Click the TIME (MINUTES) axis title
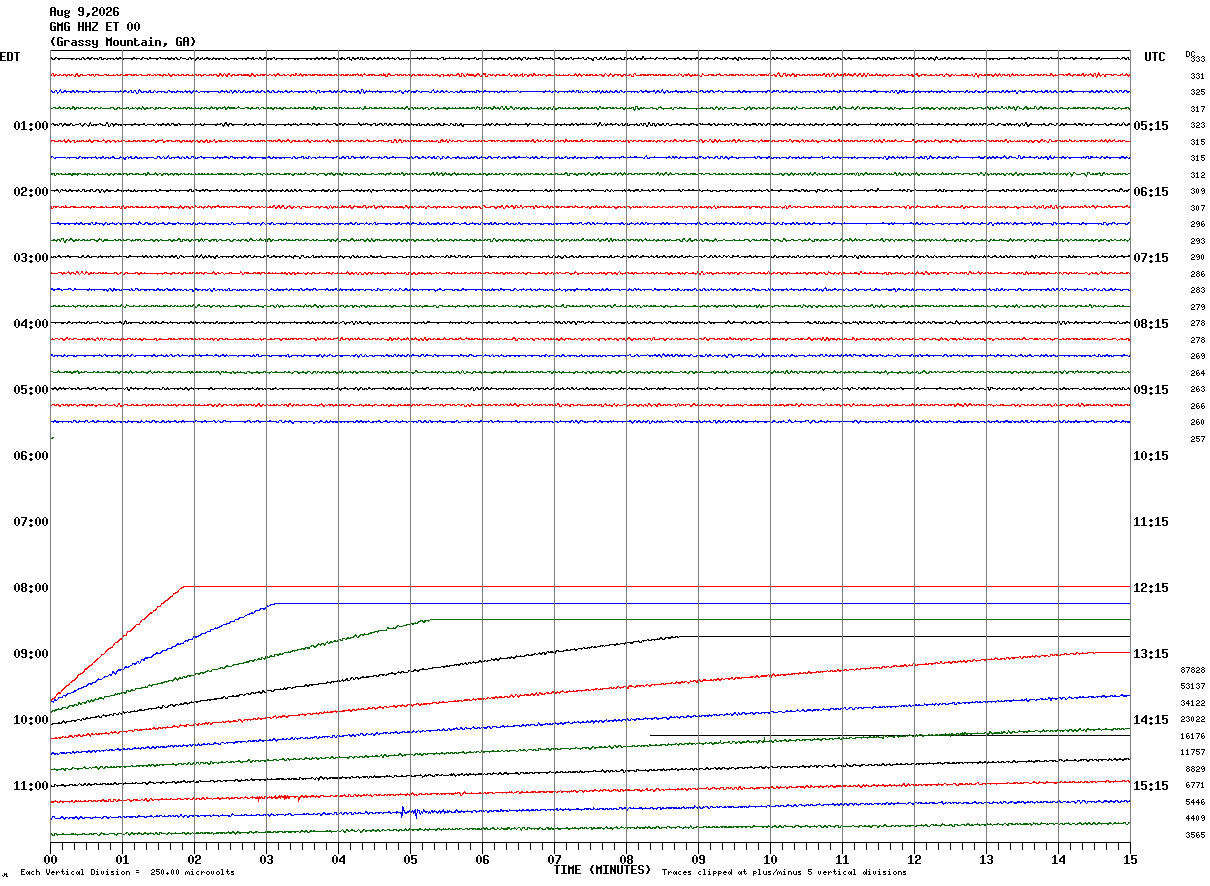Viewport: 1210px width, 886px height. click(x=602, y=870)
